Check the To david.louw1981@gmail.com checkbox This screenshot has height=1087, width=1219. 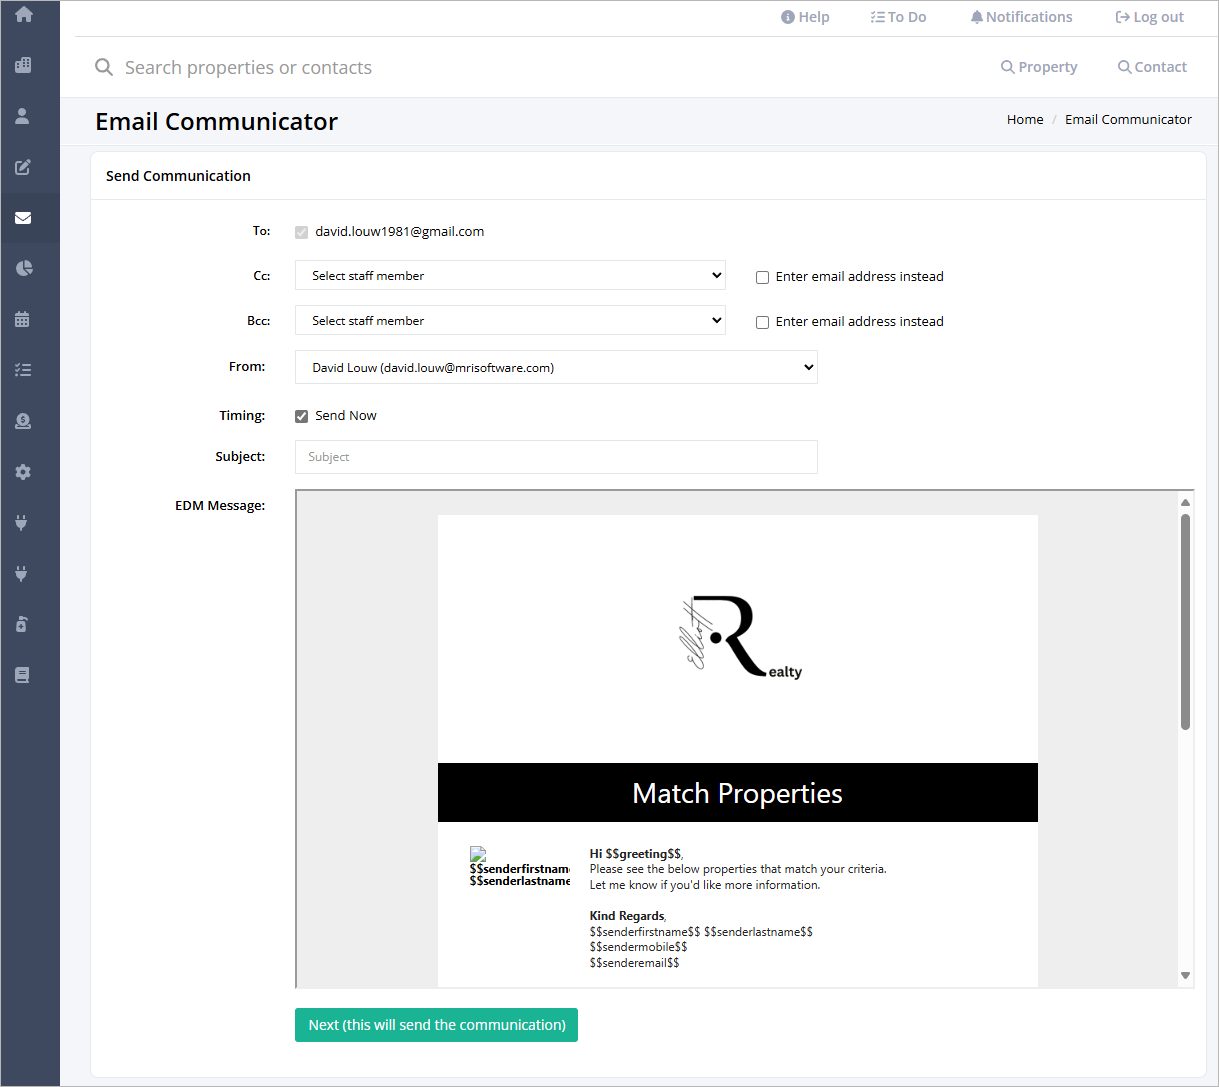click(301, 232)
